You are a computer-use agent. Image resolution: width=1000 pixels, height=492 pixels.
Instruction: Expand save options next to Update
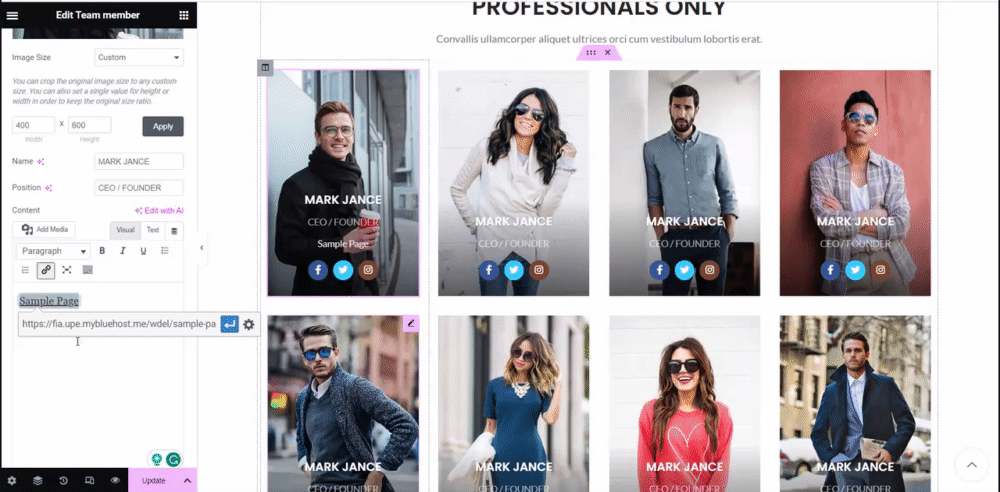click(188, 481)
